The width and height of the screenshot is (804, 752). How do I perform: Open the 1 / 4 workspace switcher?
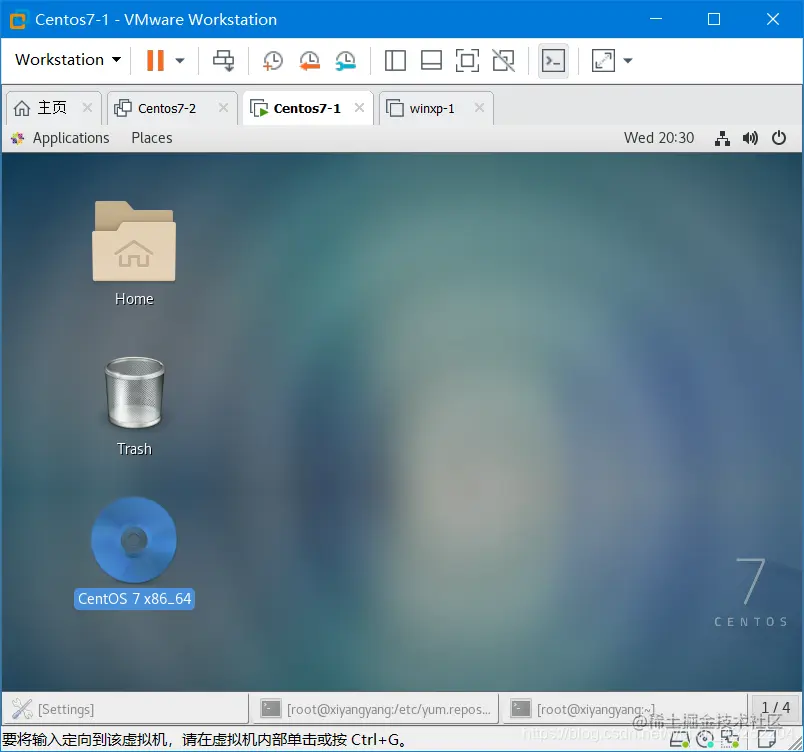click(775, 708)
